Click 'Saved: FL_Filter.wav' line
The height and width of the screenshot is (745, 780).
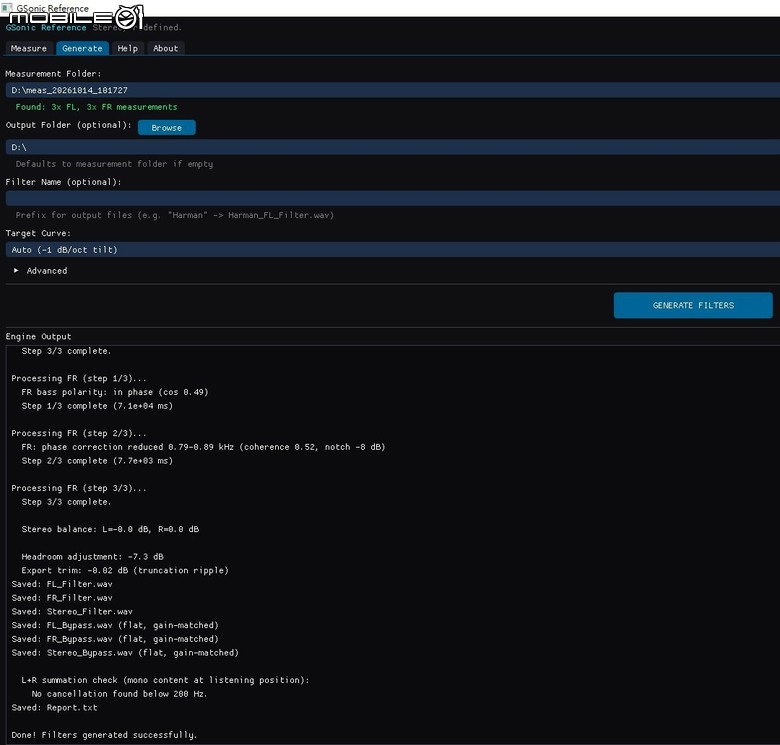coord(62,584)
